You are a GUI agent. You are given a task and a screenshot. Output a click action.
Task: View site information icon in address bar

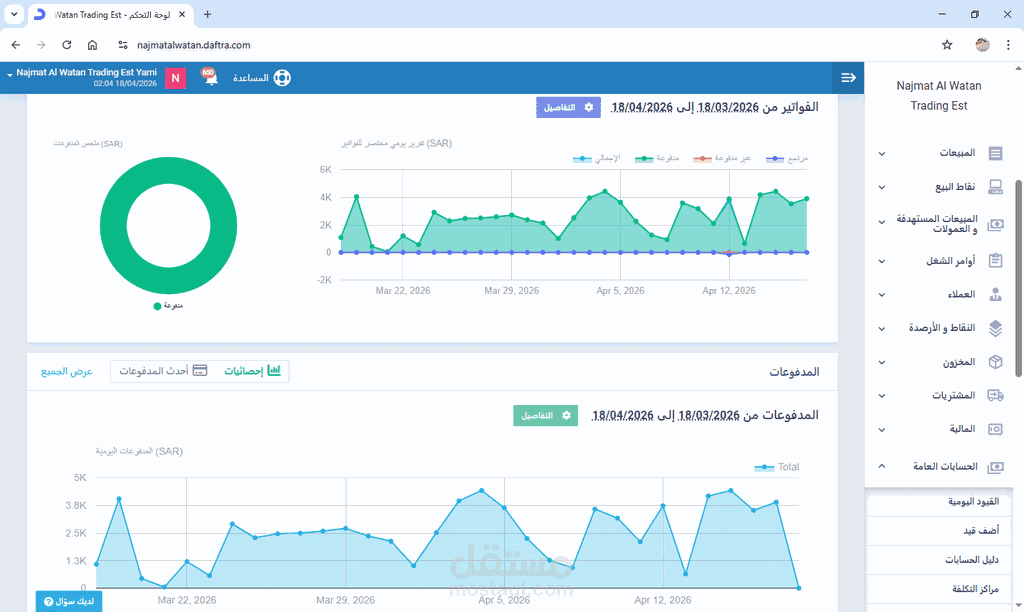[122, 45]
